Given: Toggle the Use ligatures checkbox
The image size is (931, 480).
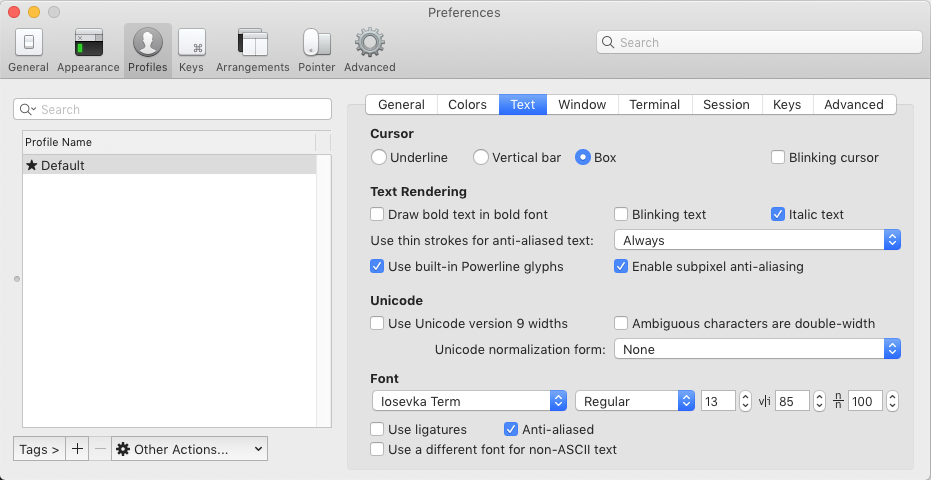Looking at the screenshot, I should pos(377,429).
